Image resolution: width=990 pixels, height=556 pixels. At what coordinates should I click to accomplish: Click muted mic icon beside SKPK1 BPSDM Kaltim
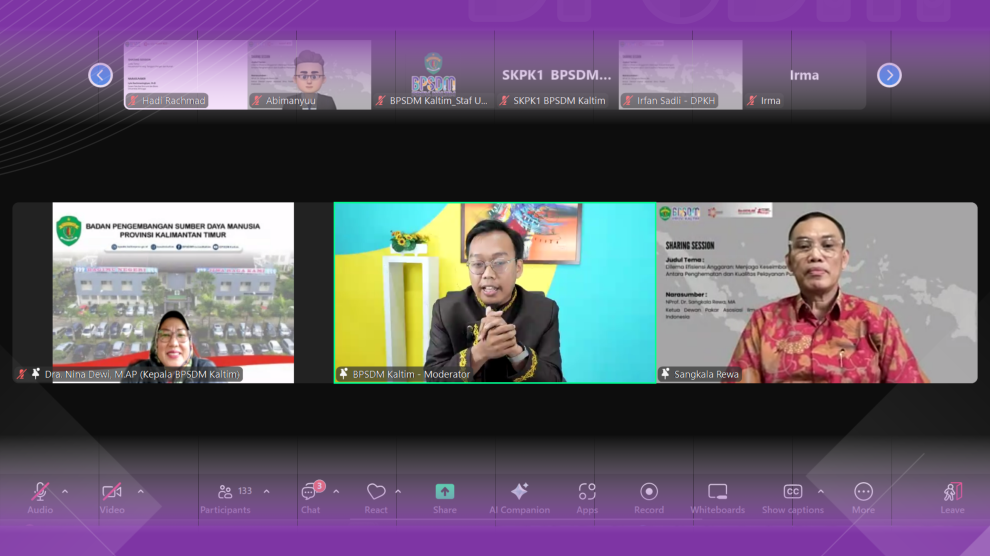504,100
